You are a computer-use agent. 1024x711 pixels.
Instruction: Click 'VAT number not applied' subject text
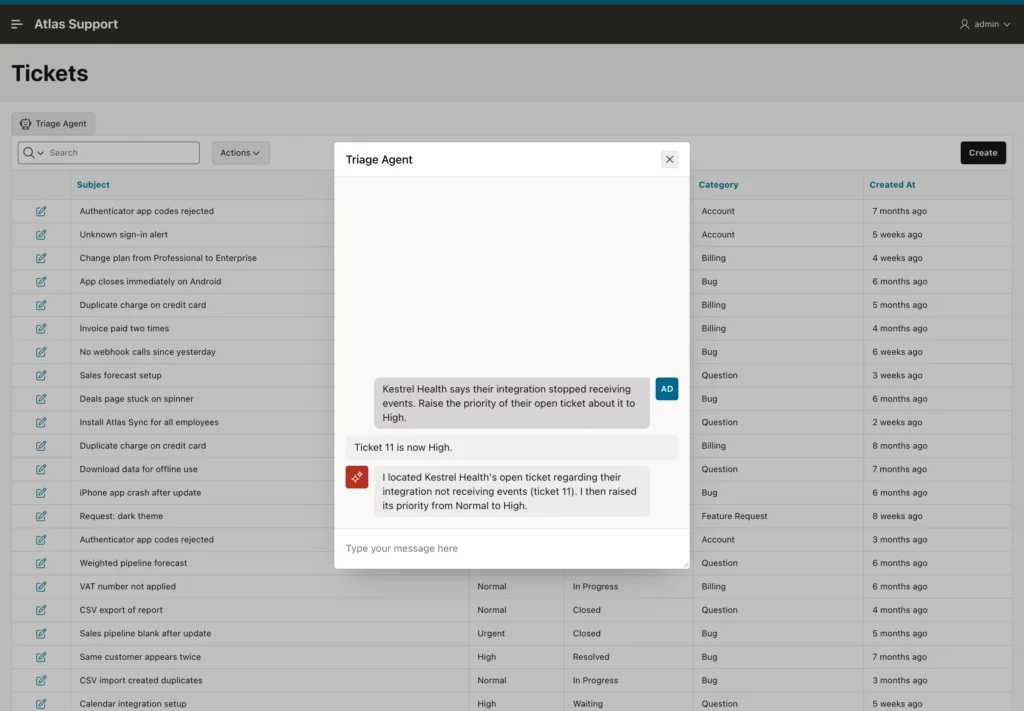coord(127,586)
